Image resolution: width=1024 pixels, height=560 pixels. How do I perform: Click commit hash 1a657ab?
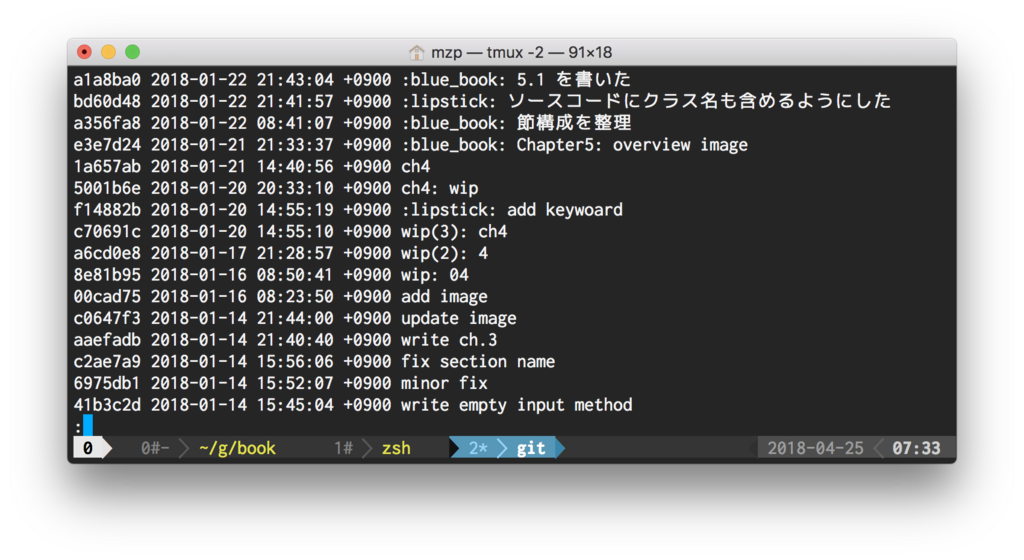(x=107, y=166)
